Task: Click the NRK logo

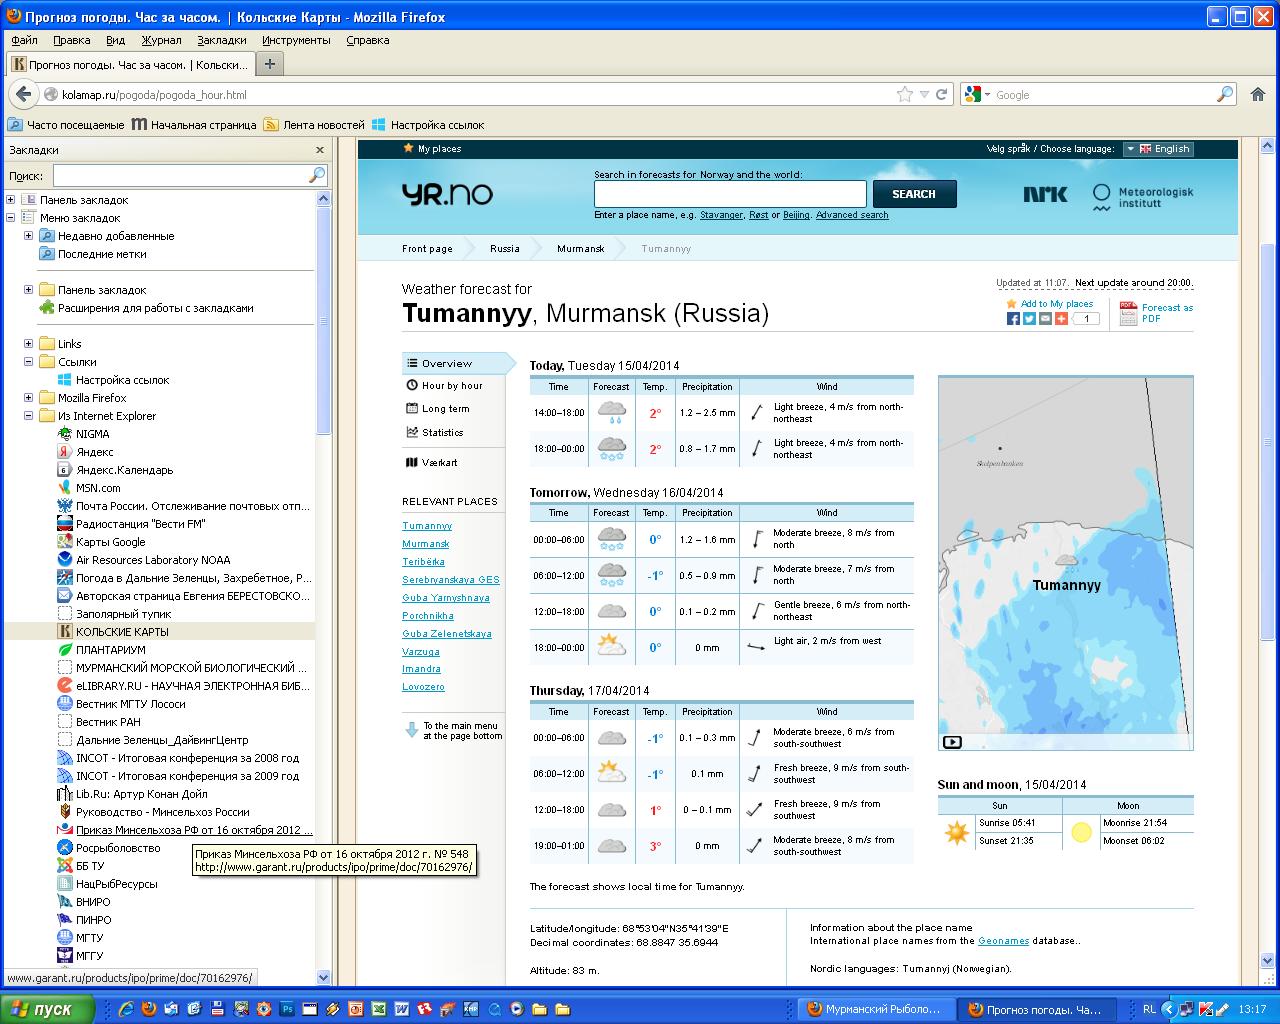Action: coord(1045,194)
